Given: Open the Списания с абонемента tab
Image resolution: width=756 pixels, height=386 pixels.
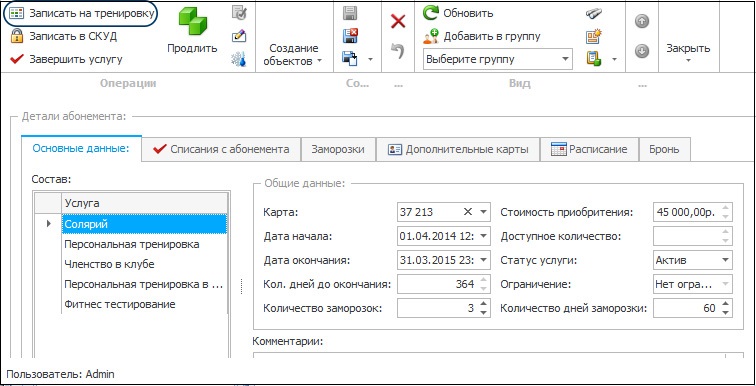Looking at the screenshot, I should tap(221, 149).
